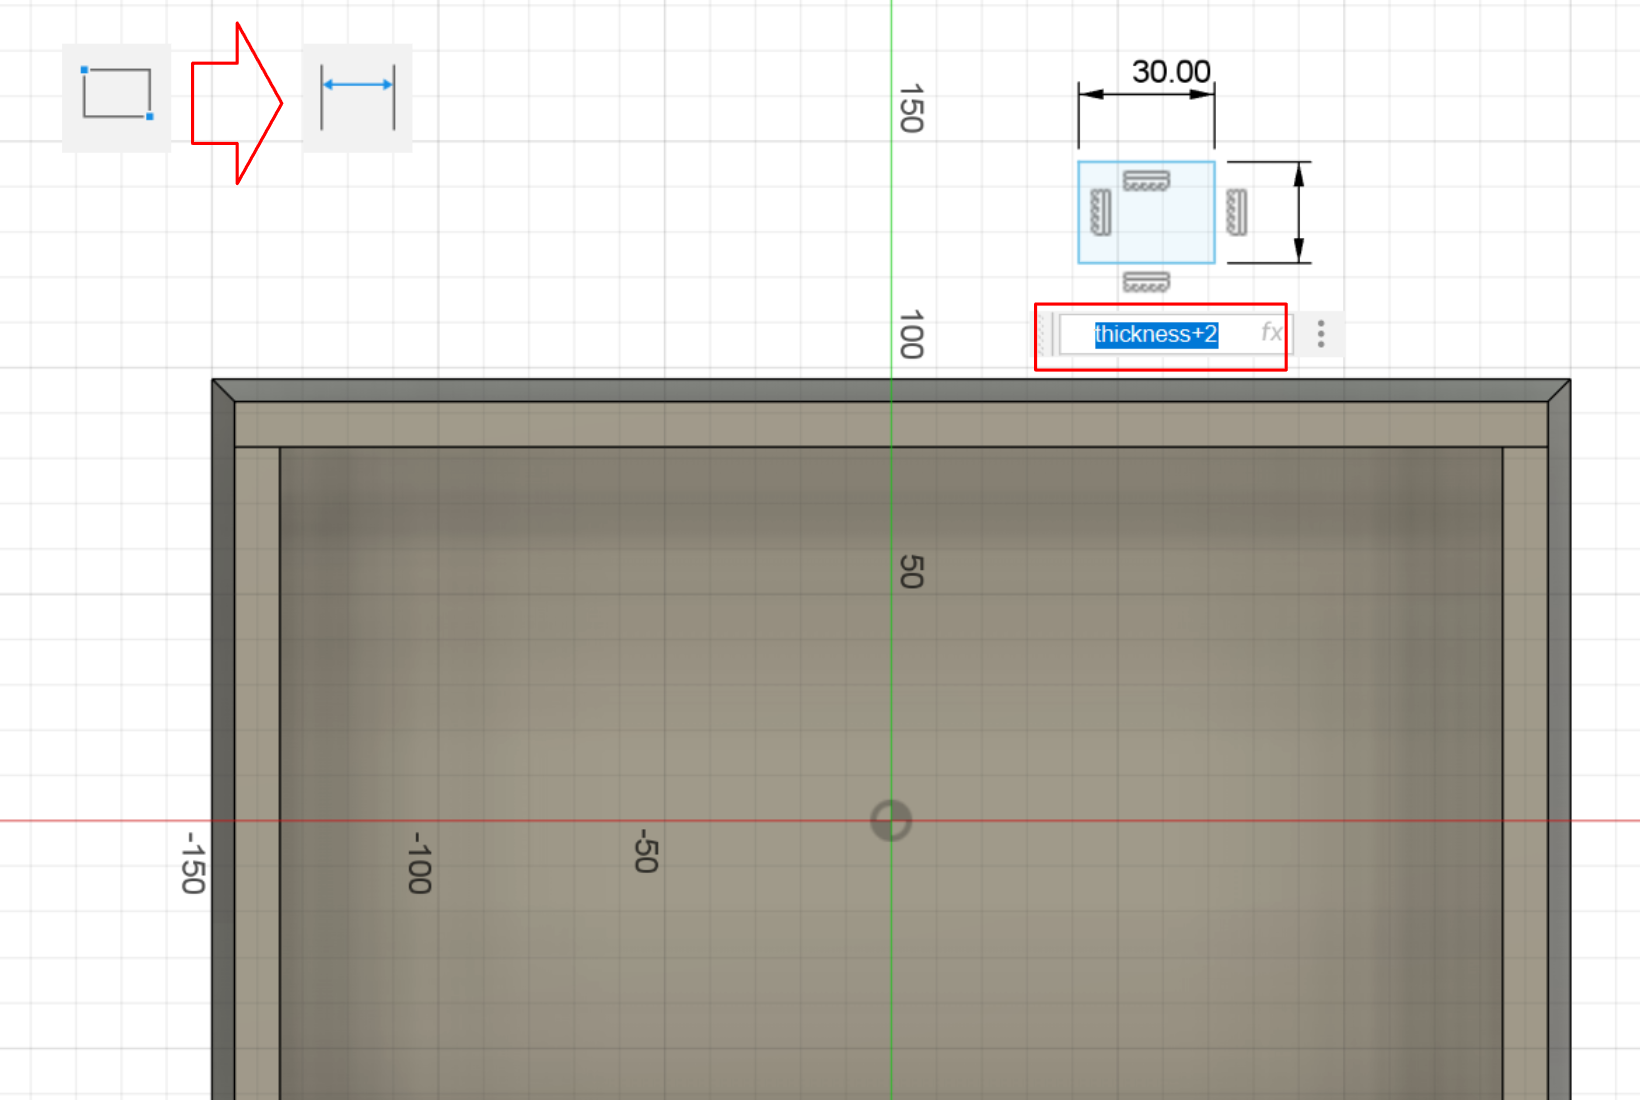Open the three-dot options next to dimension field
This screenshot has width=1640, height=1100.
(x=1321, y=334)
